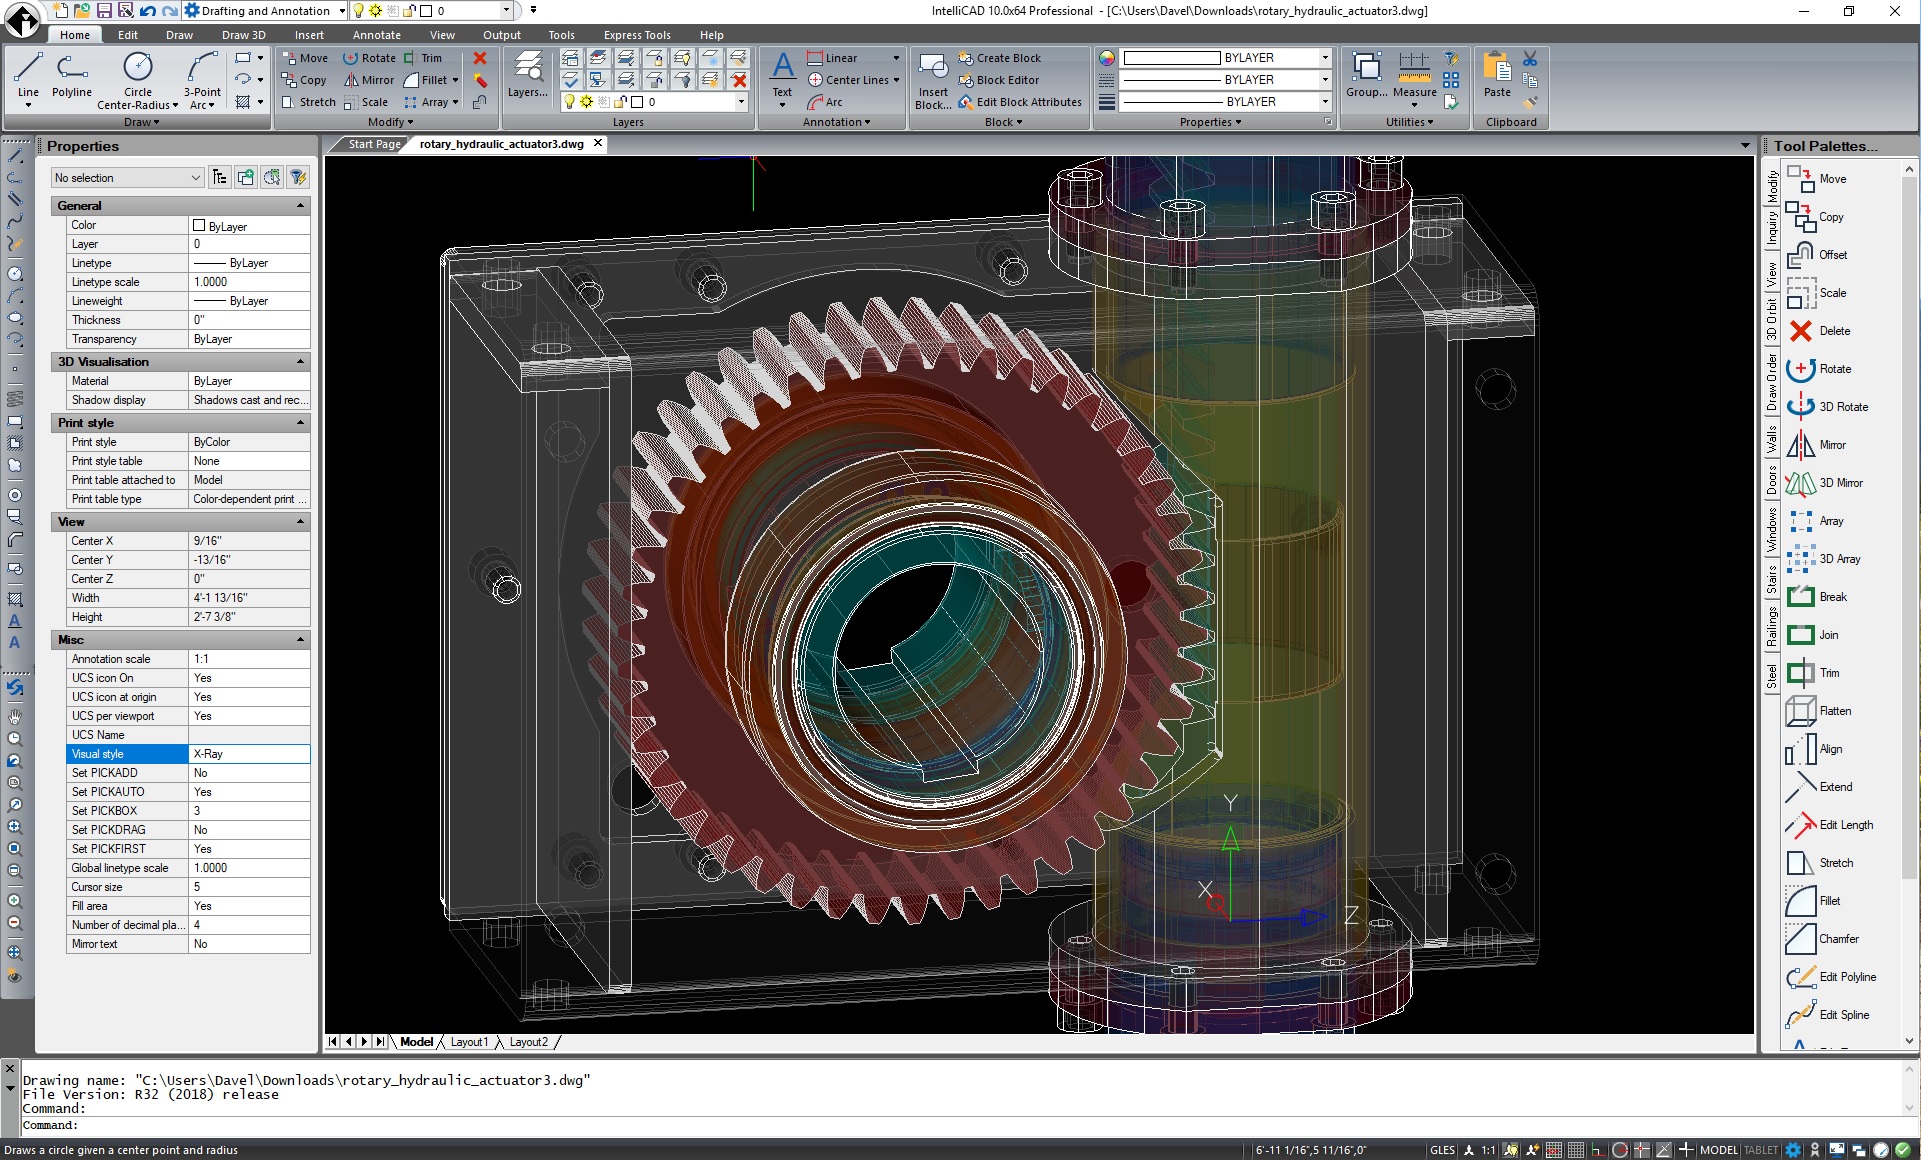Collapse the General section in Properties
Image resolution: width=1921 pixels, height=1160 pixels.
tap(300, 205)
